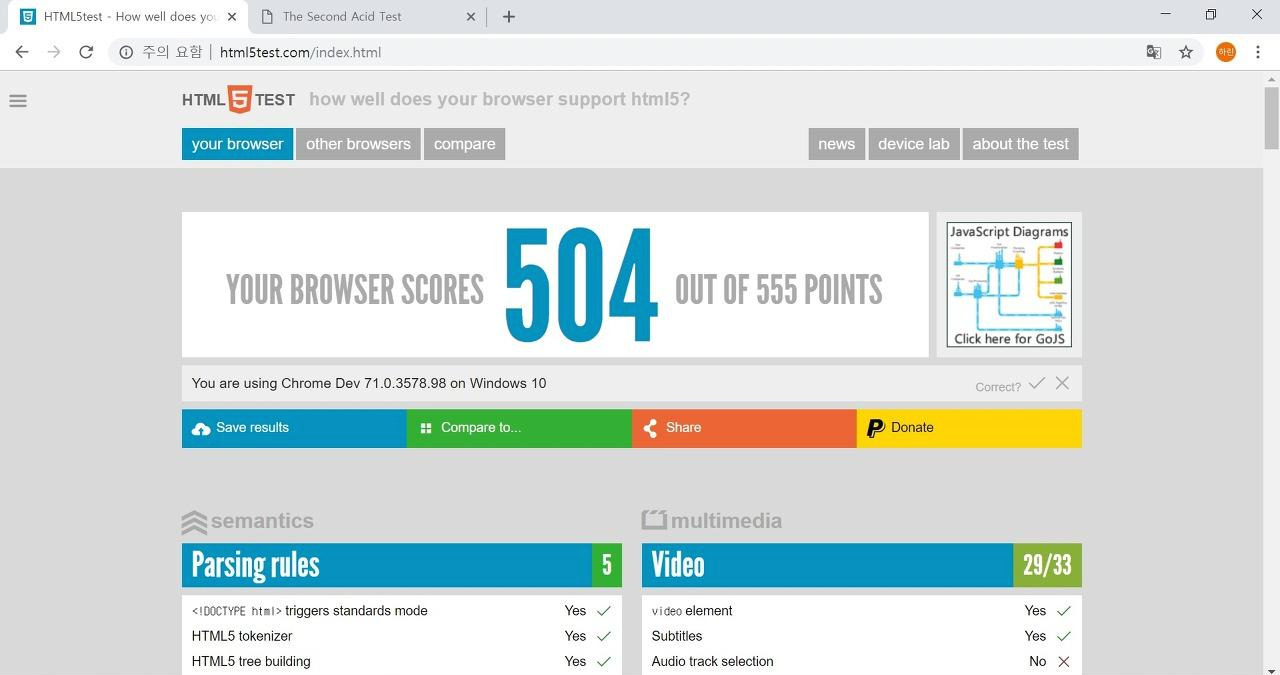Mark browser detection incorrect with the X icon

point(1062,383)
